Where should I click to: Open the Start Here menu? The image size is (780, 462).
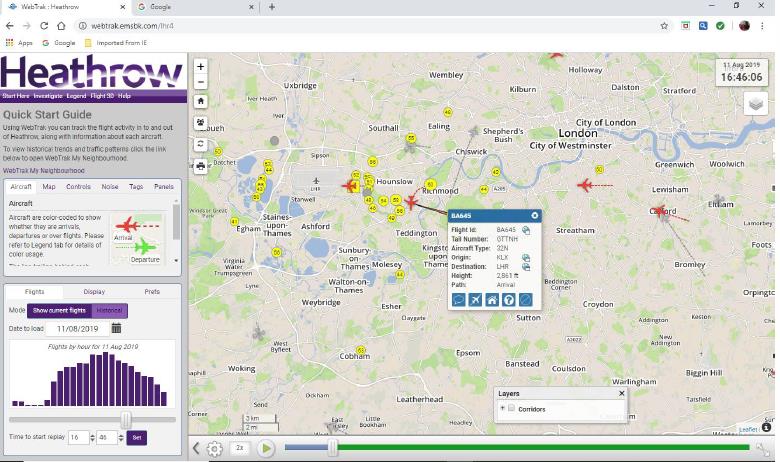coord(16,96)
